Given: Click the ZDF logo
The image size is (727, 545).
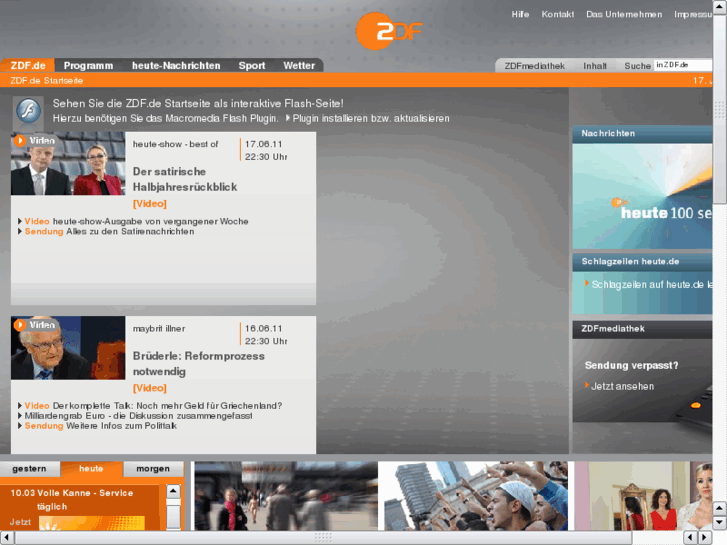Looking at the screenshot, I should pos(389,31).
